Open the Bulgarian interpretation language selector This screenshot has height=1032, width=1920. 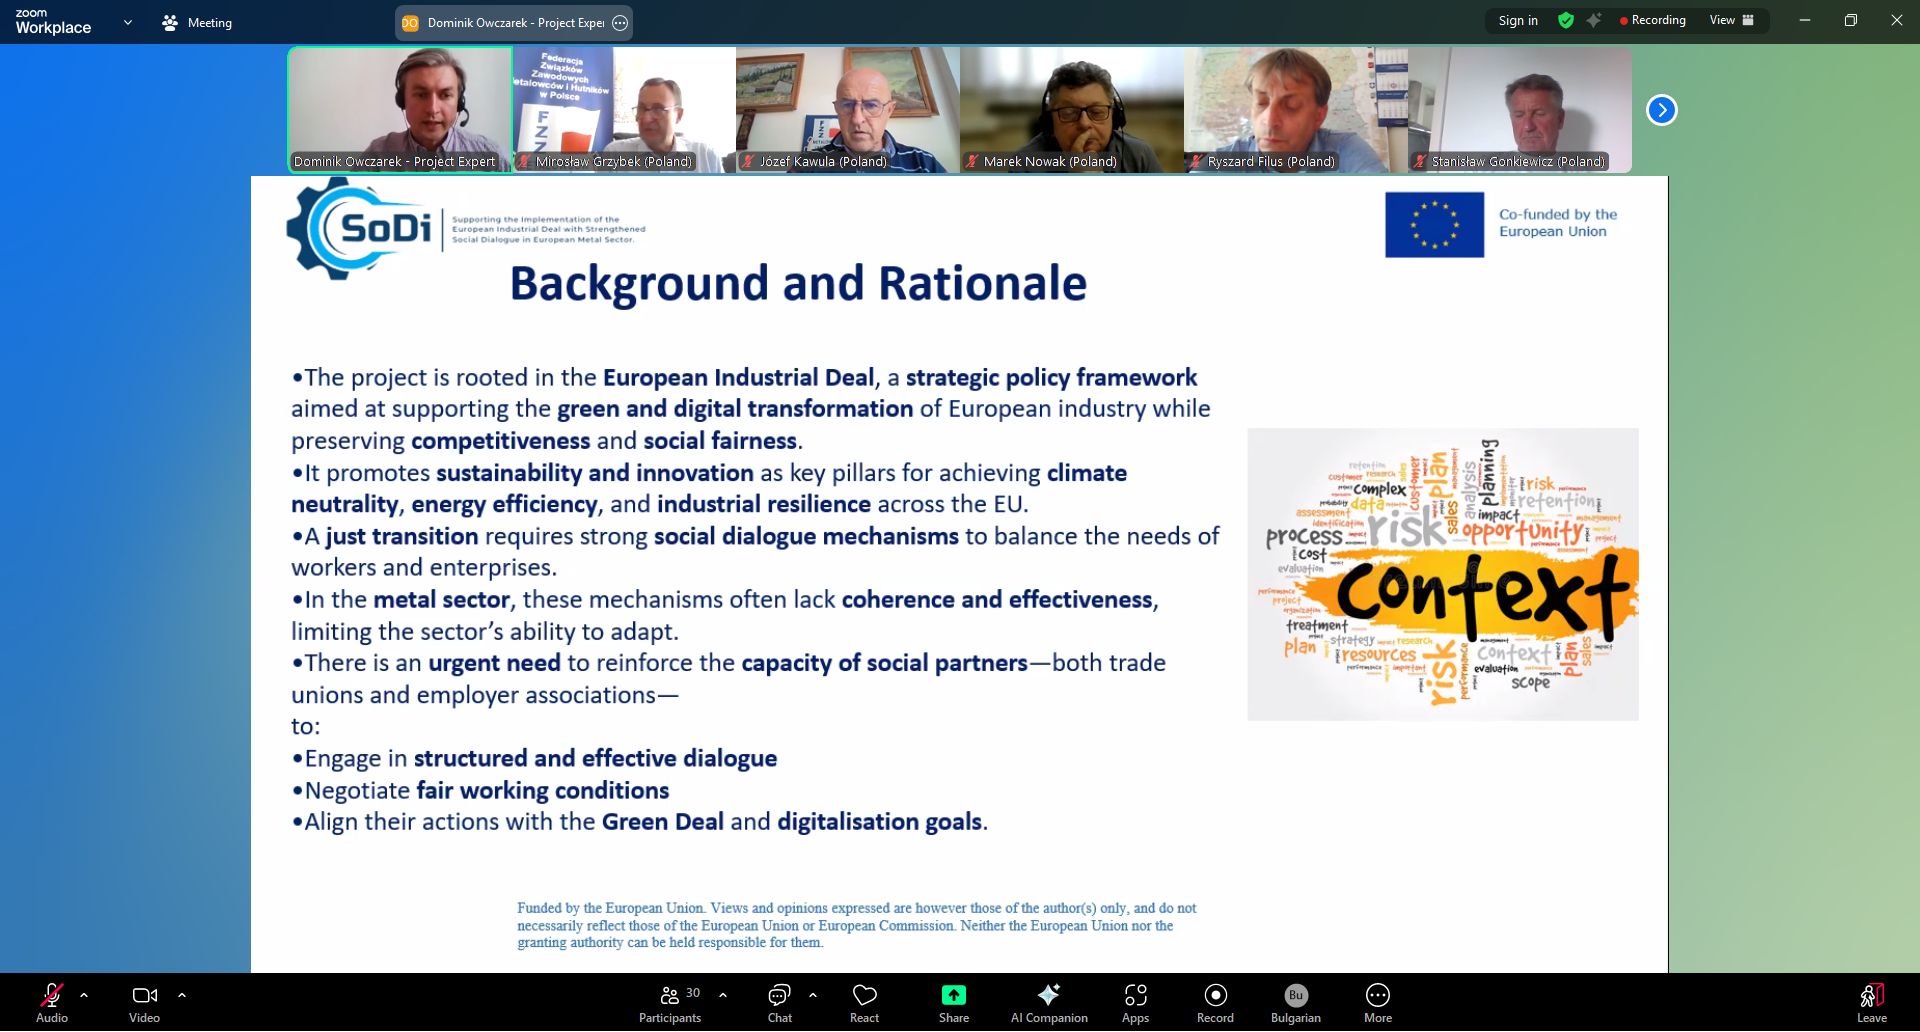pos(1296,1003)
